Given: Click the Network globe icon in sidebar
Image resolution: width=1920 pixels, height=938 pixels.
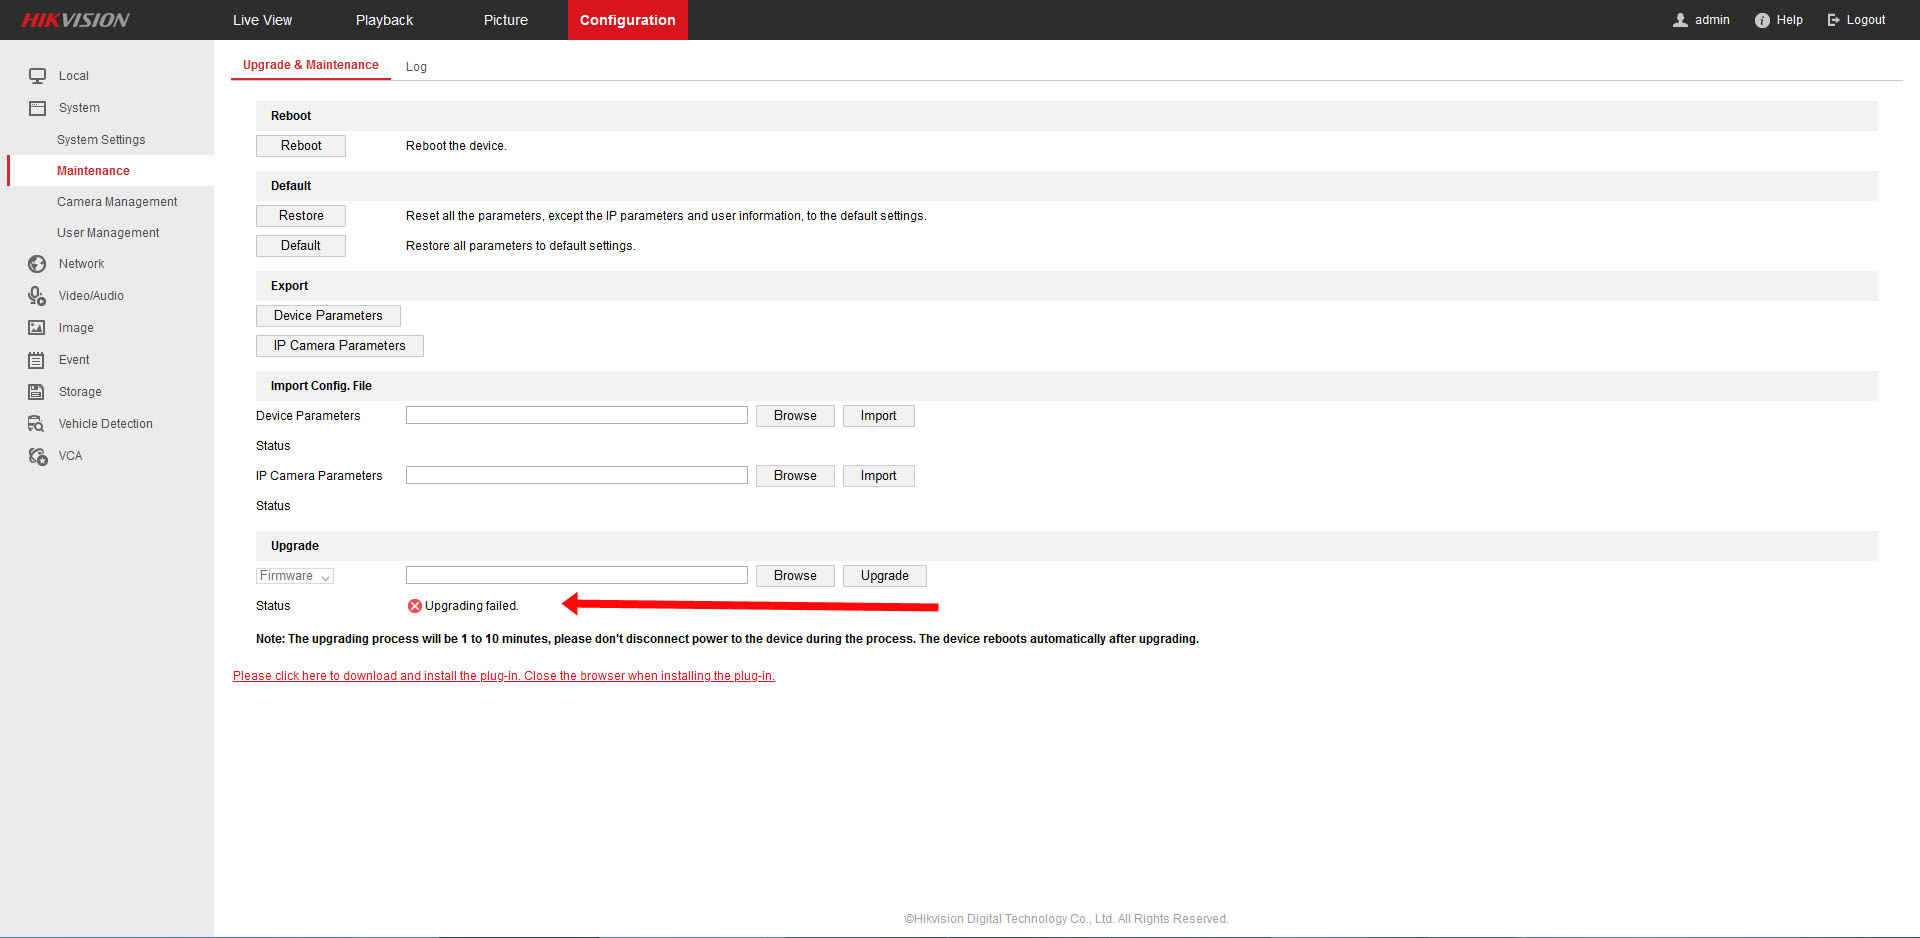Looking at the screenshot, I should 37,264.
